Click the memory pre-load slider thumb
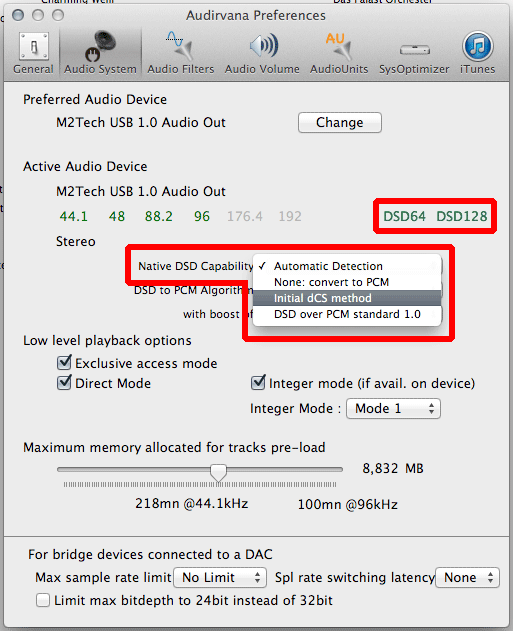 pyautogui.click(x=218, y=472)
